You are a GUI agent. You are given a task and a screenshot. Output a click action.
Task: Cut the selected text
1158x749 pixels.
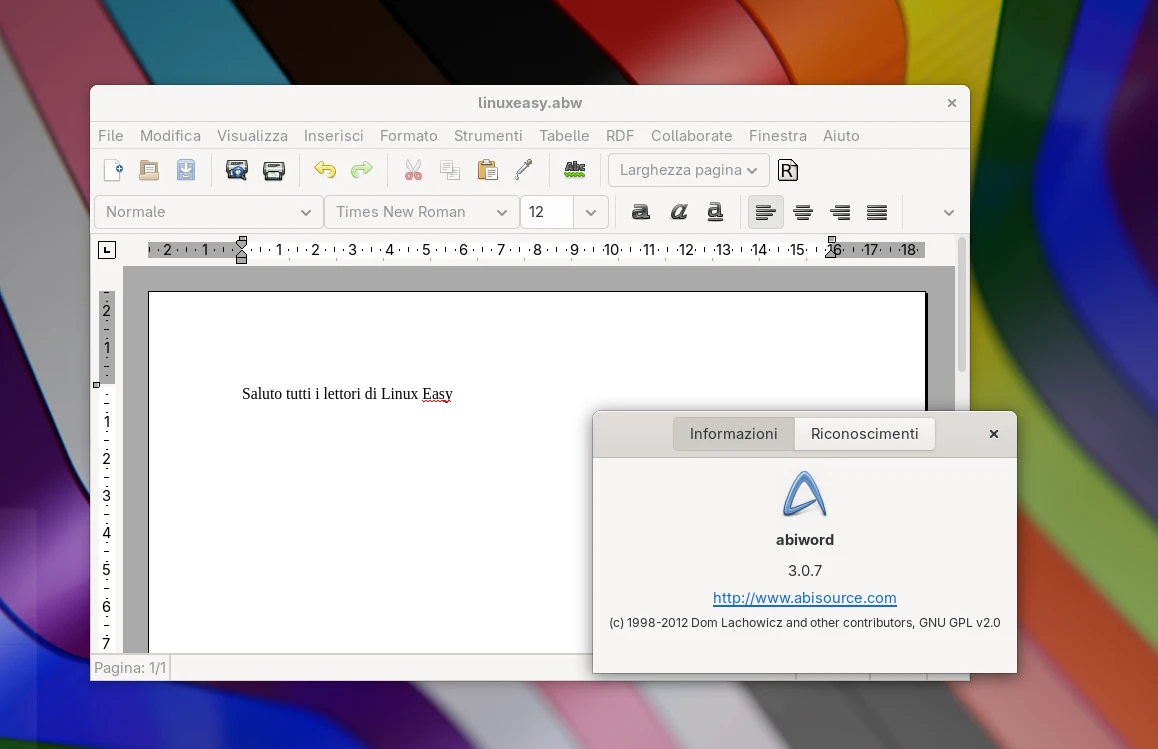(412, 170)
